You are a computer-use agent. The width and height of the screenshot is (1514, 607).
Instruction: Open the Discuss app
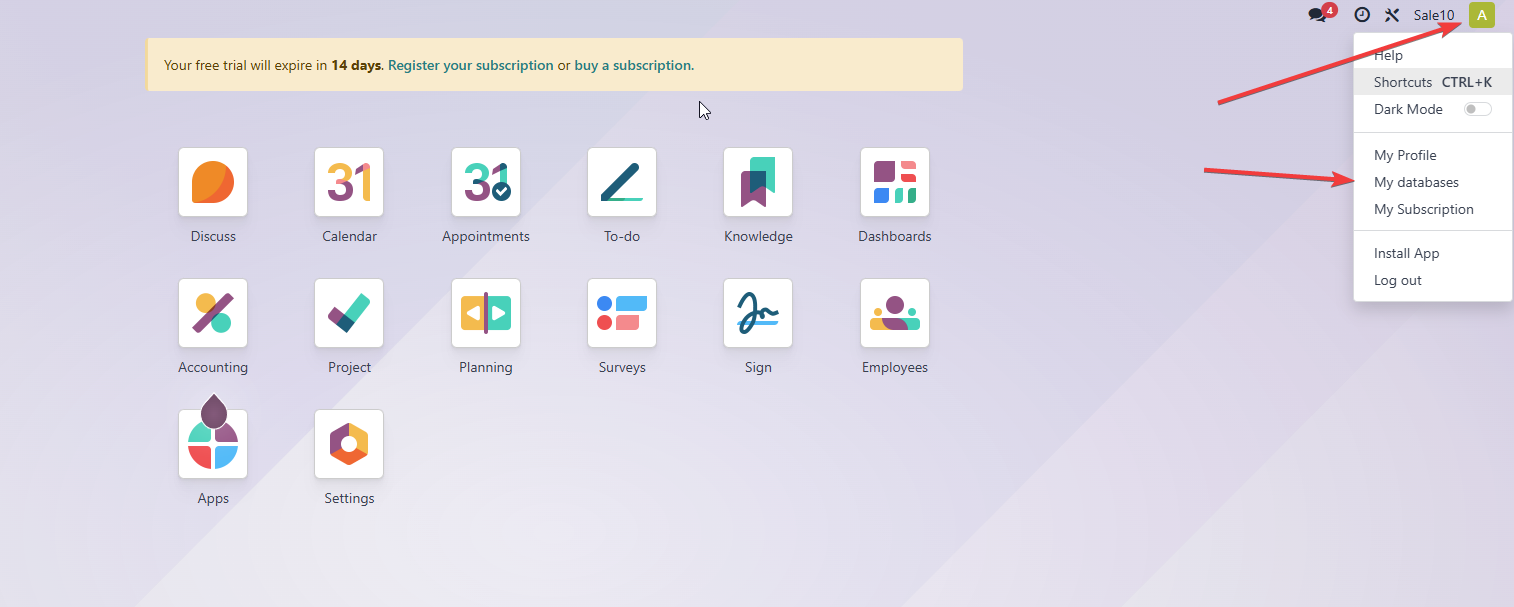(x=213, y=182)
